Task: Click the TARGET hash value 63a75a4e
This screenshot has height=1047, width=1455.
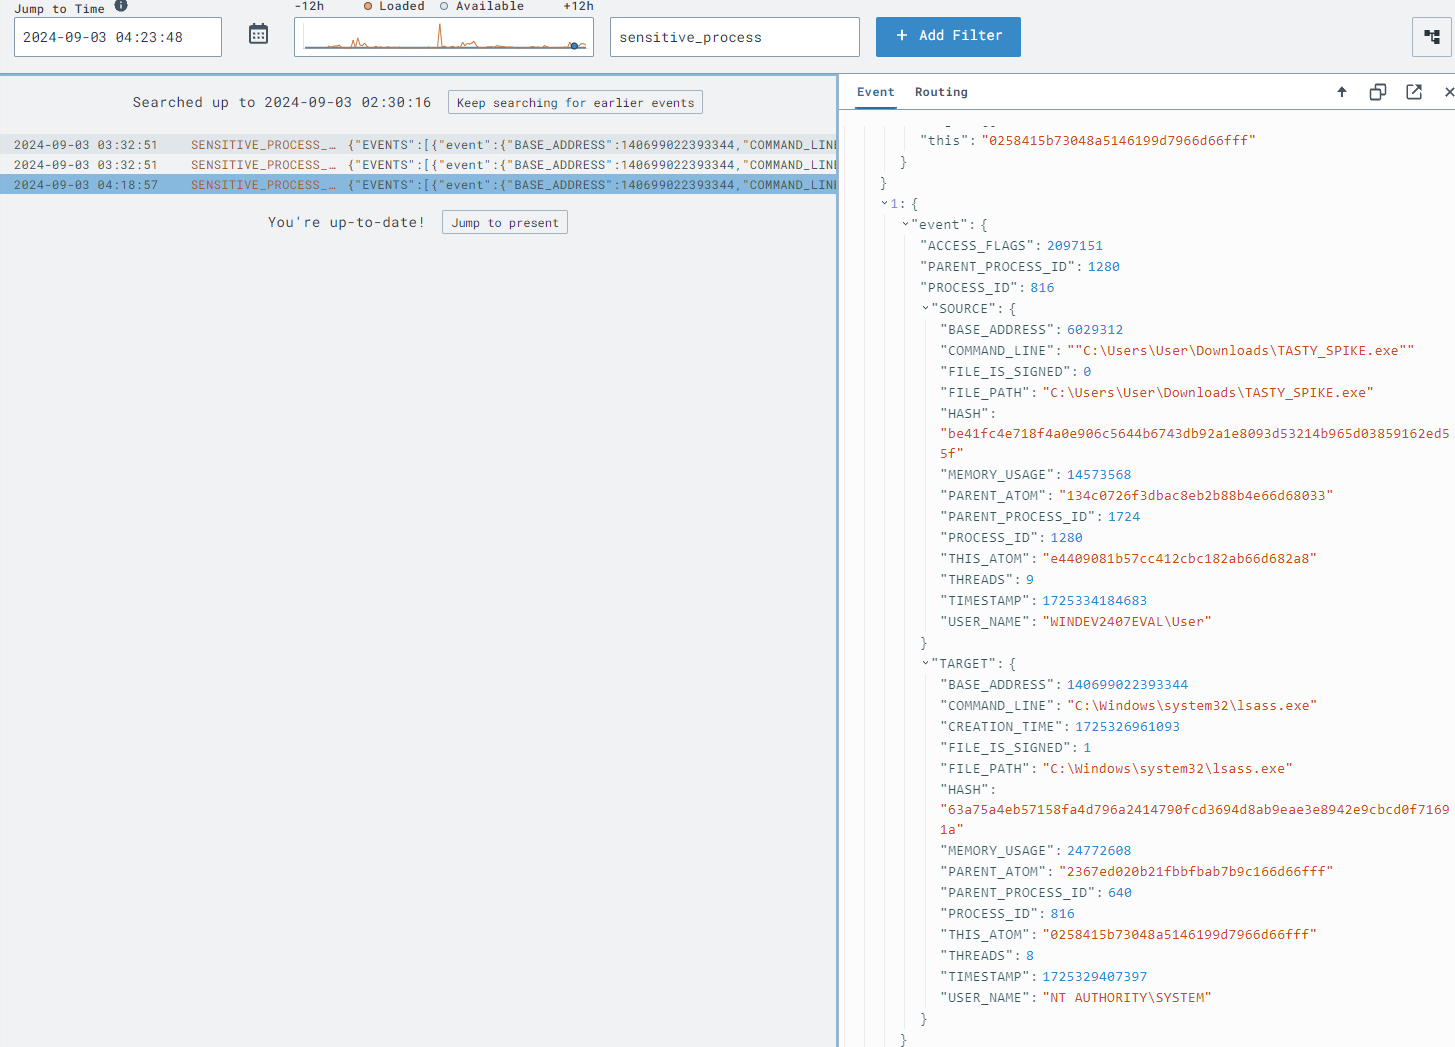Action: [1194, 820]
